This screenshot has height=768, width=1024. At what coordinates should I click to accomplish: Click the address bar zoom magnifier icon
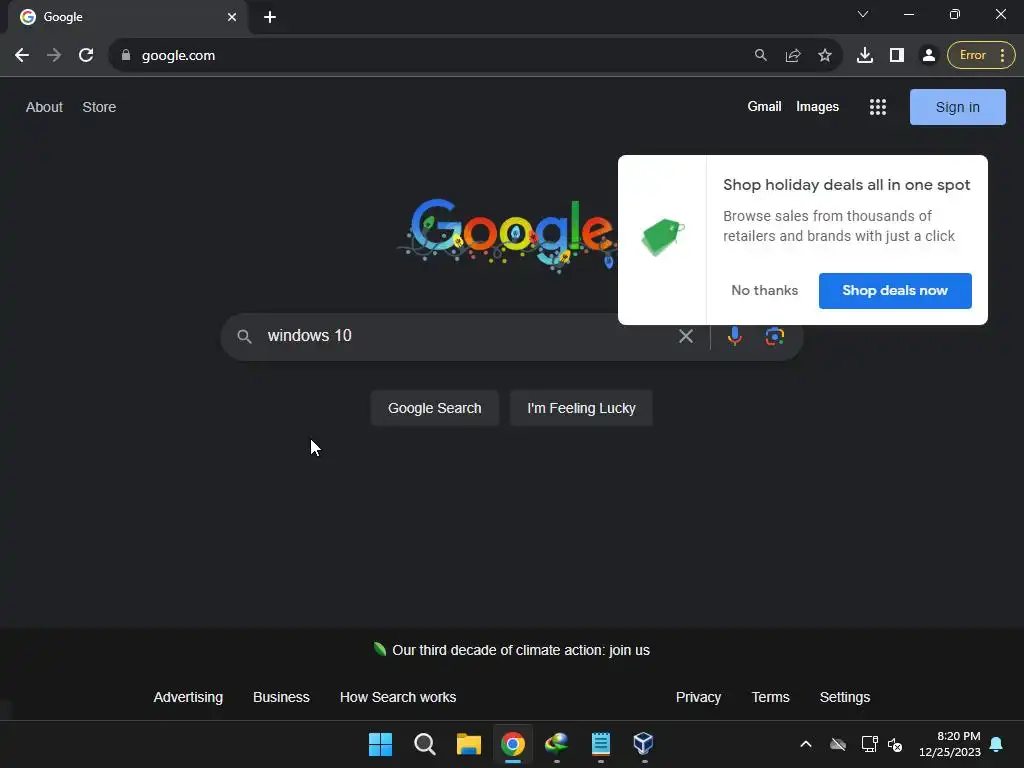[761, 56]
